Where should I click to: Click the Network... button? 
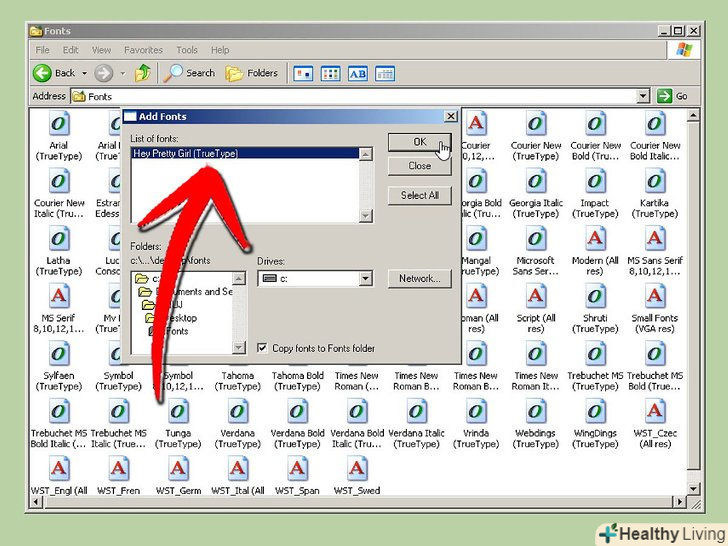click(419, 279)
